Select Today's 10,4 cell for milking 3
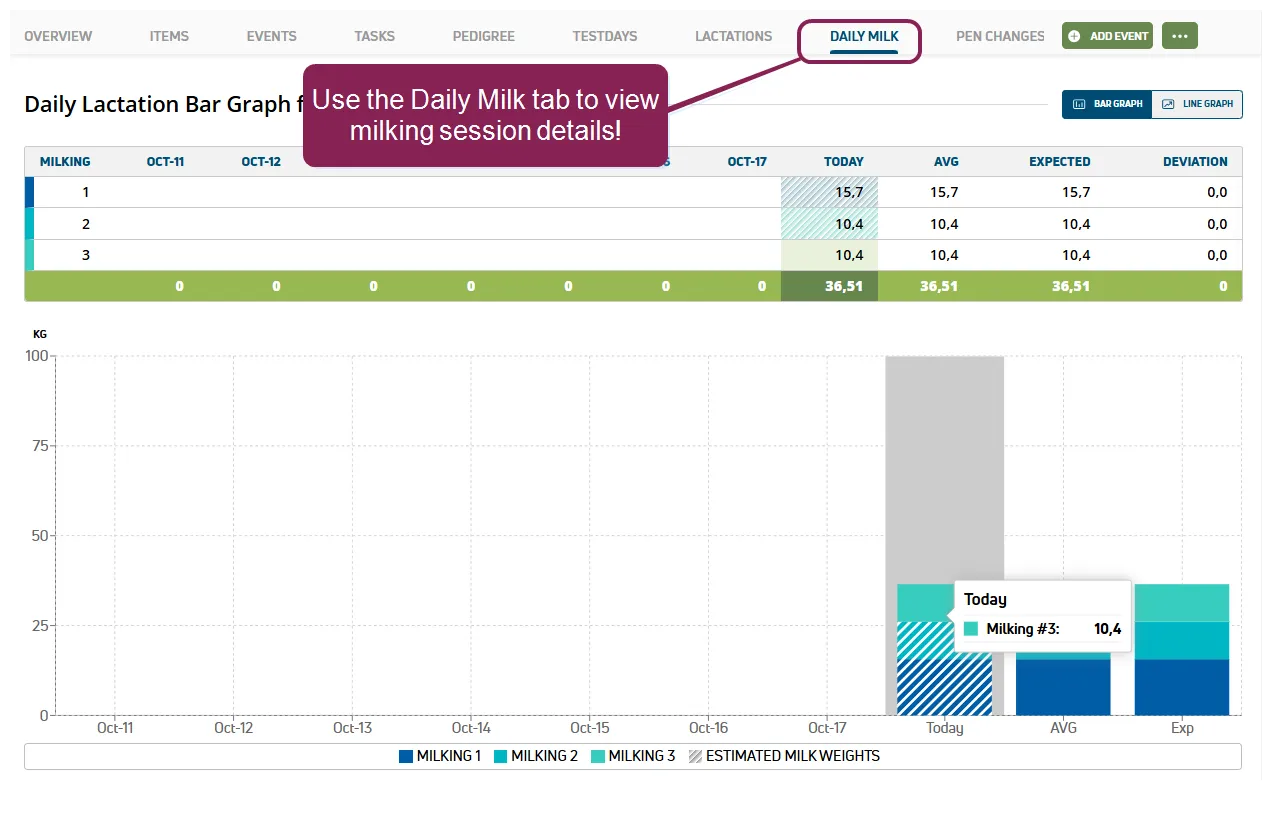 [829, 255]
